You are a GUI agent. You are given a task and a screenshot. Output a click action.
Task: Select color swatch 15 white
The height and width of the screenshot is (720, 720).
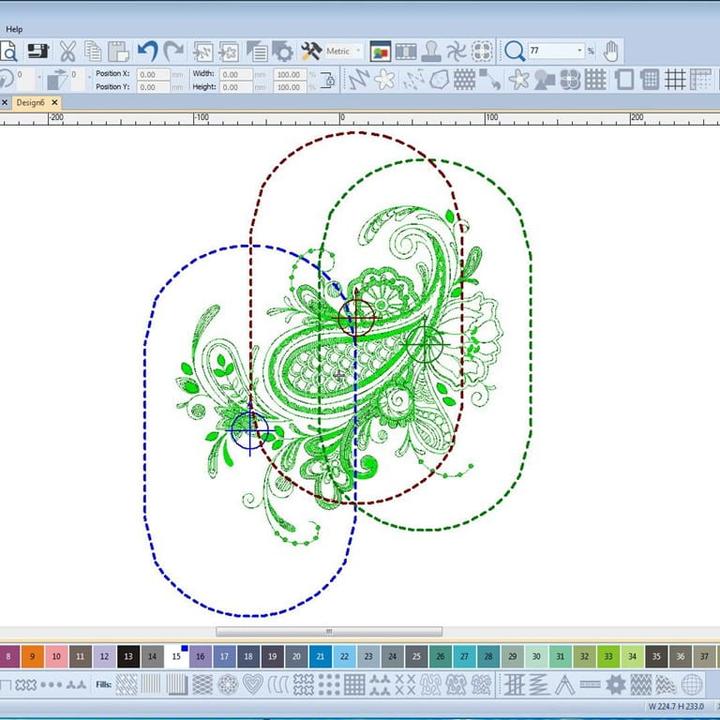point(176,656)
